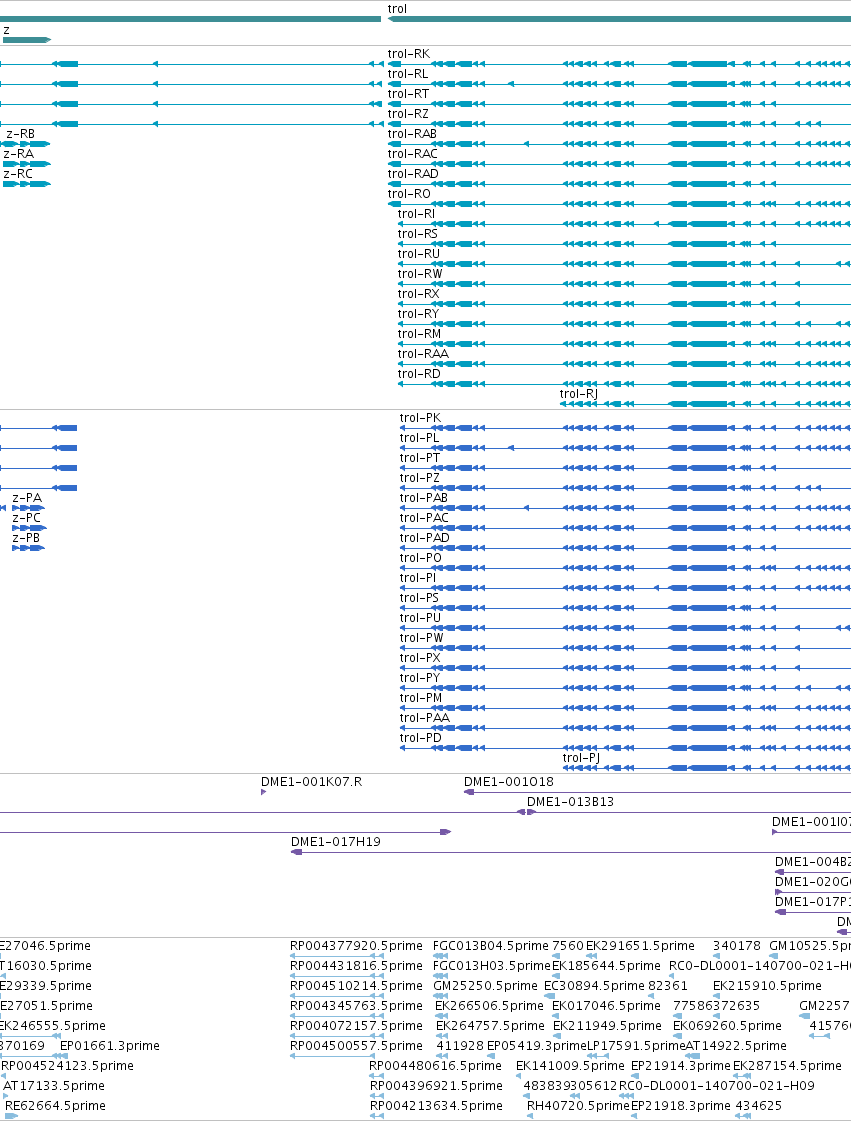
Task: Open transcript trol-RW
Action: (420, 274)
